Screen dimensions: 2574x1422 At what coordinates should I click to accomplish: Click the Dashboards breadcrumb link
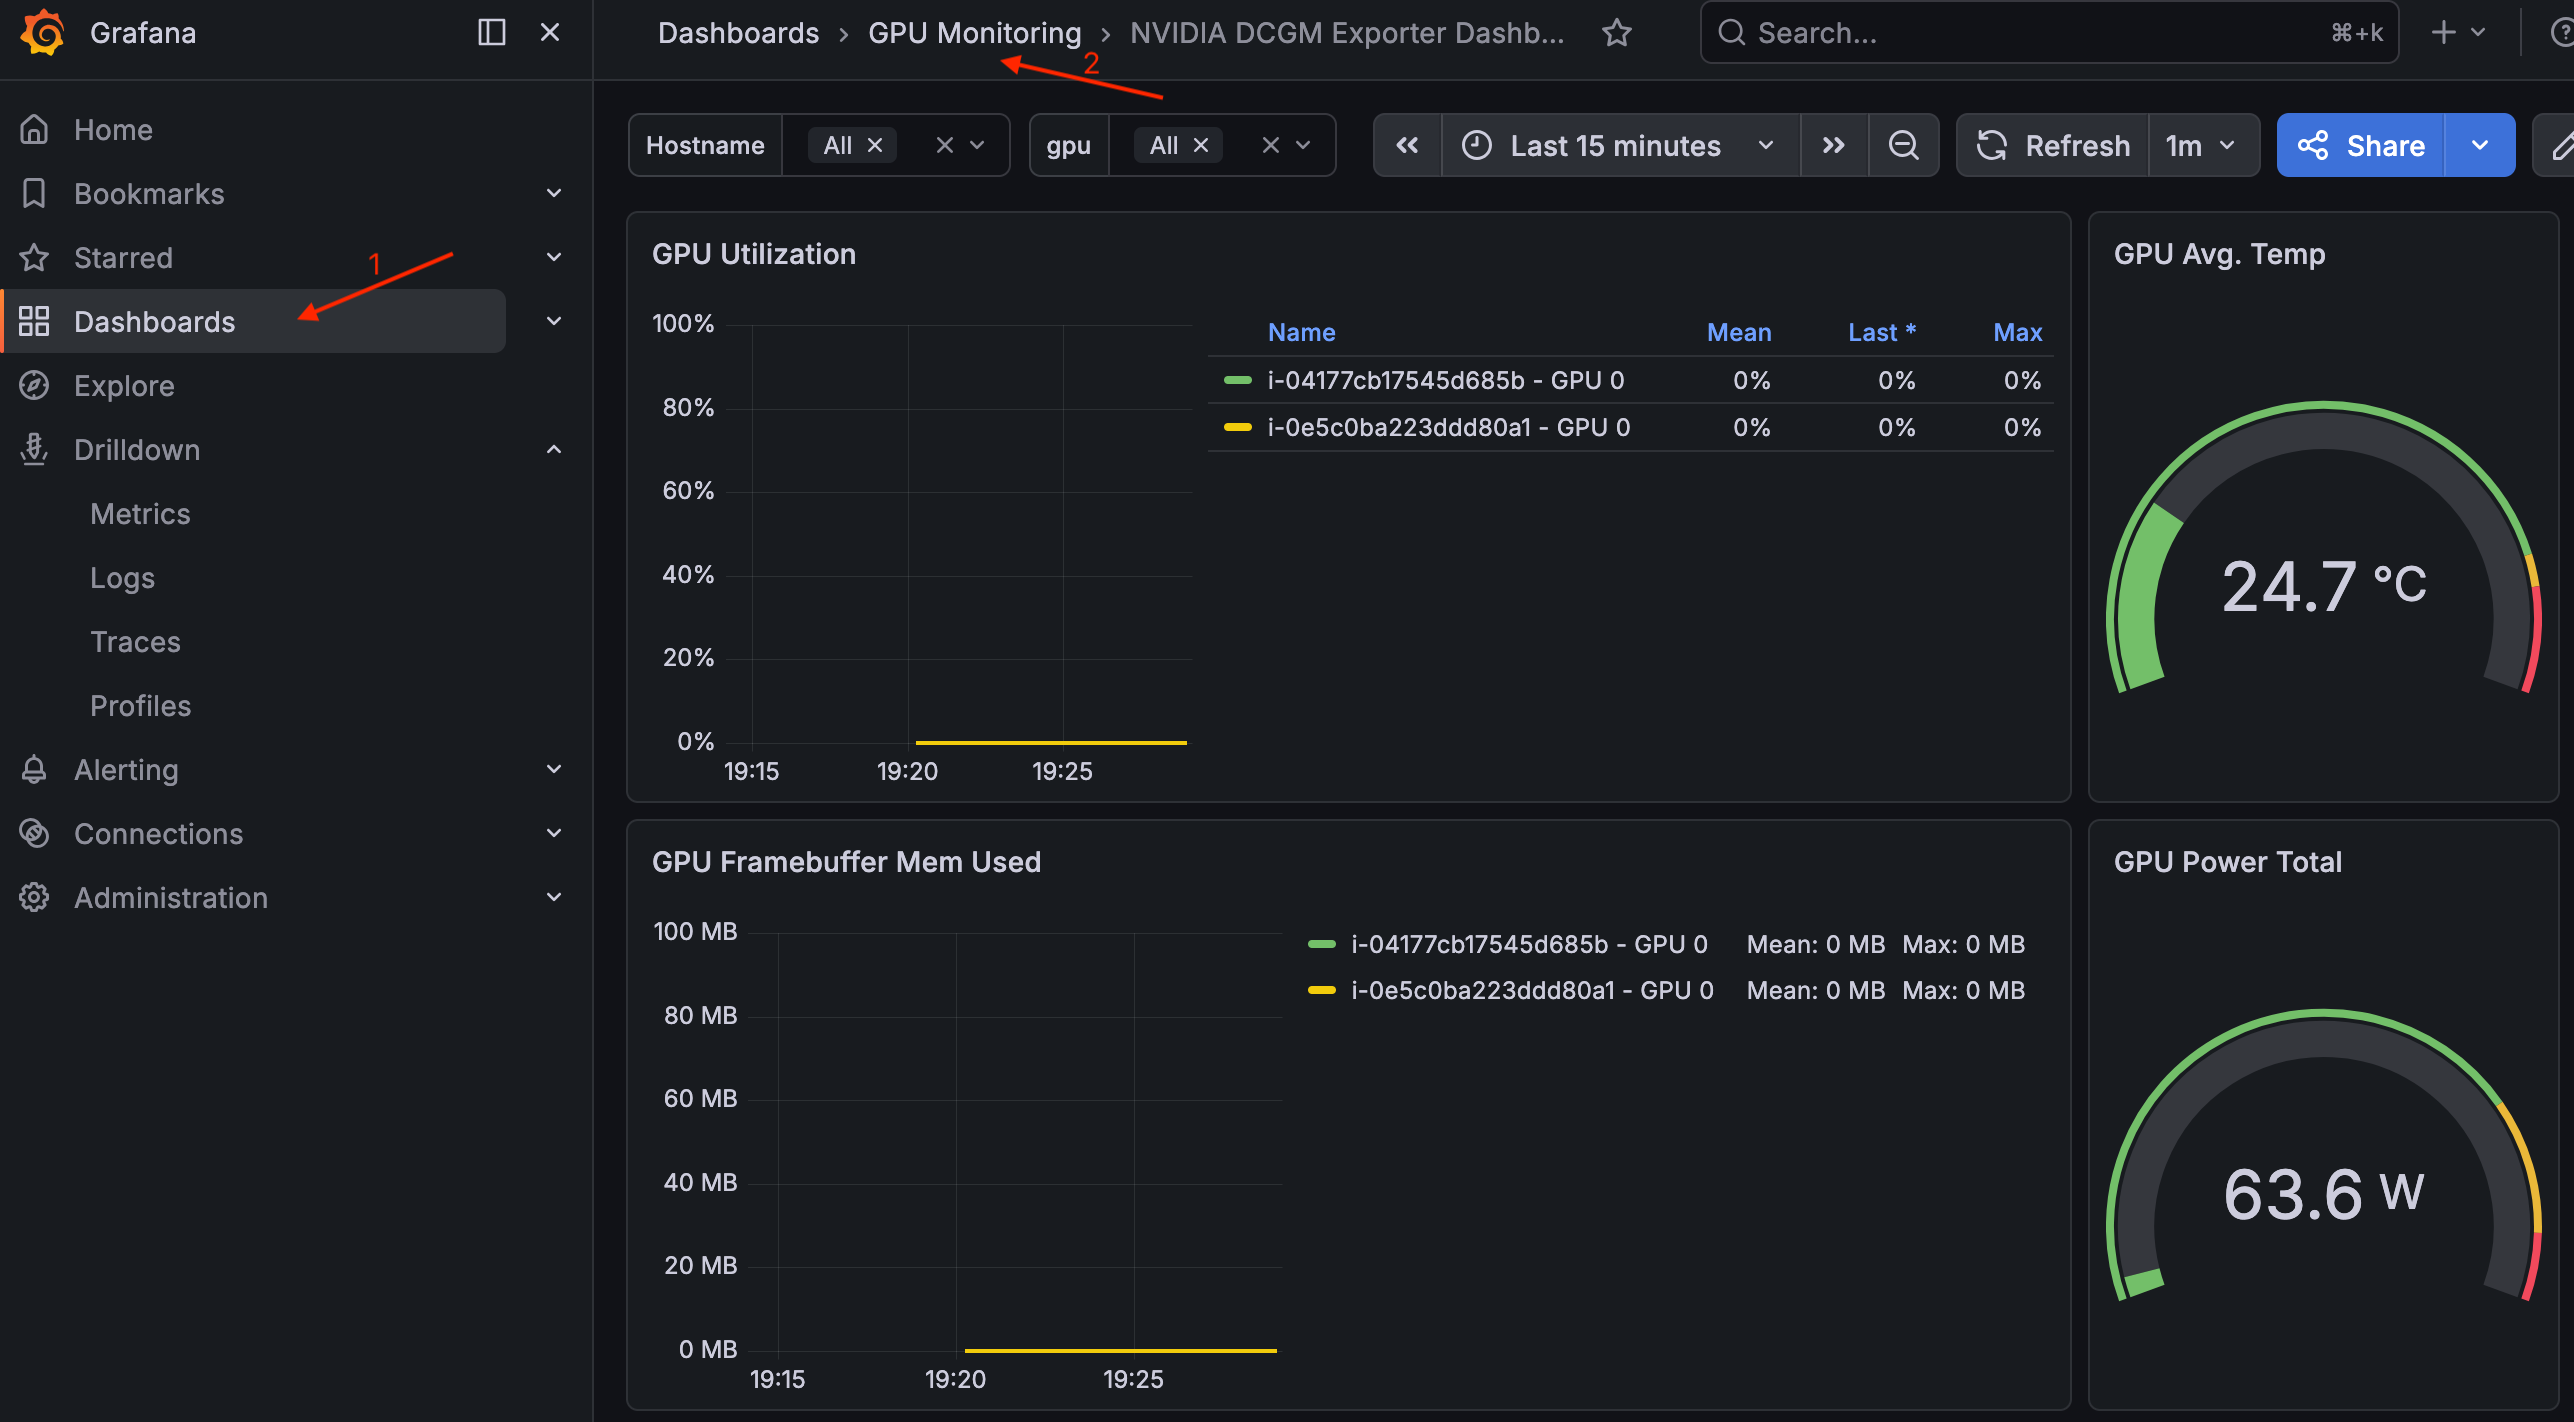point(738,33)
